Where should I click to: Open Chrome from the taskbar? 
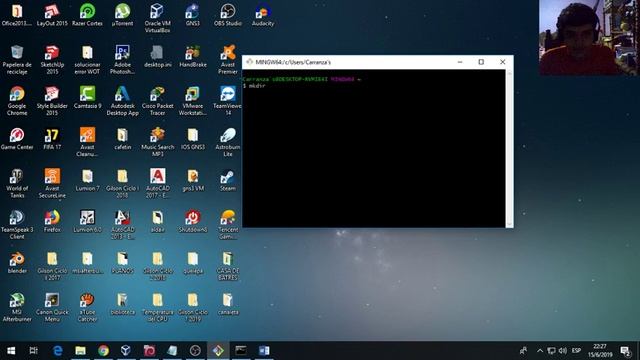pyautogui.click(x=103, y=351)
